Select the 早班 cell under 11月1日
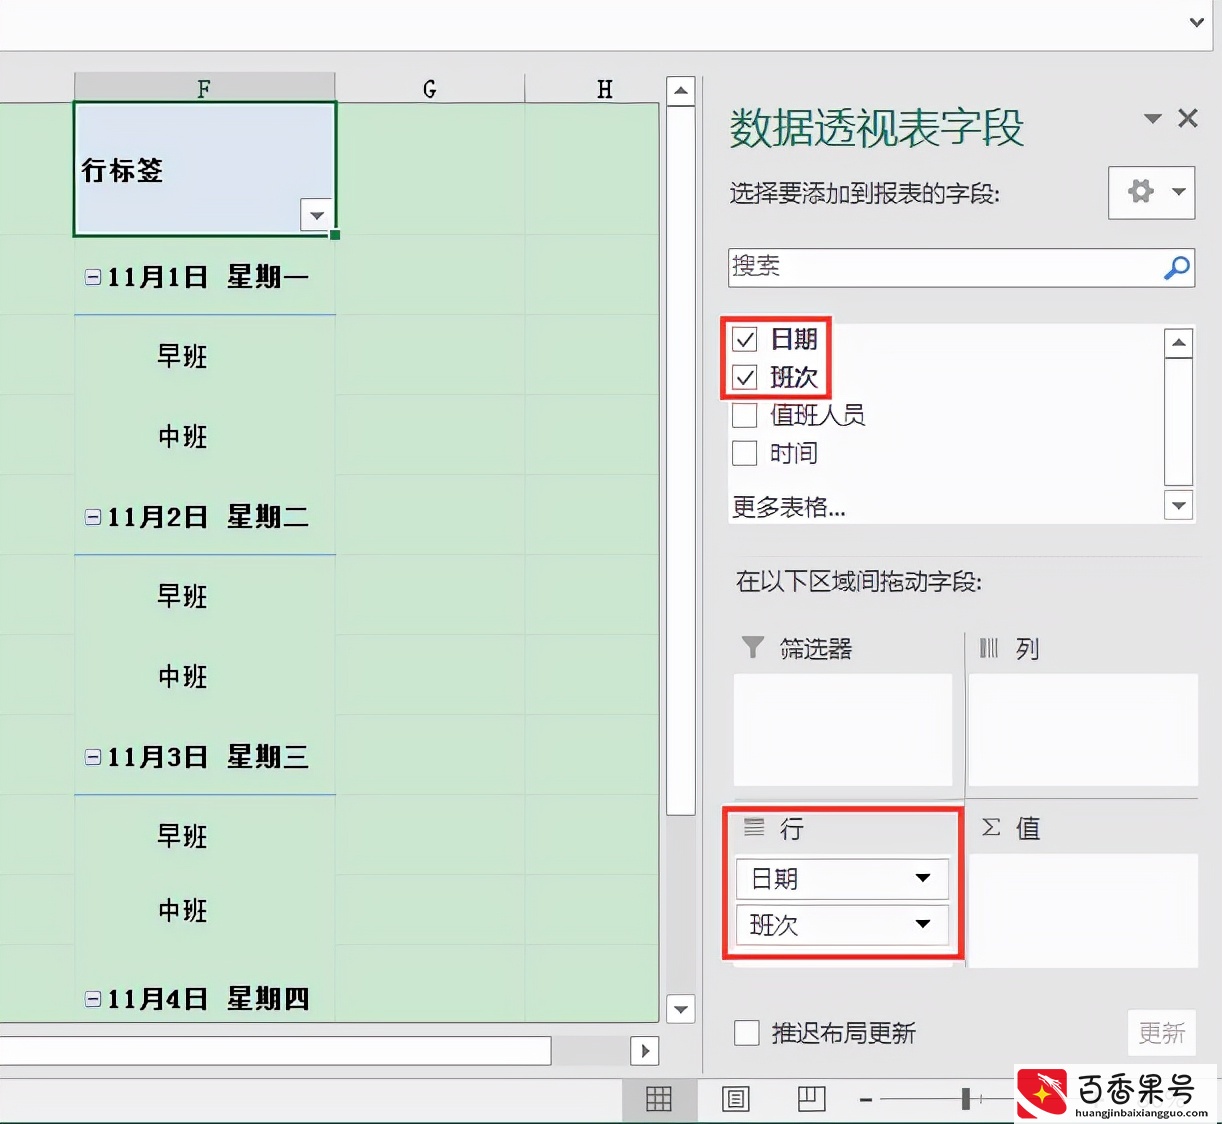 pyautogui.click(x=204, y=355)
